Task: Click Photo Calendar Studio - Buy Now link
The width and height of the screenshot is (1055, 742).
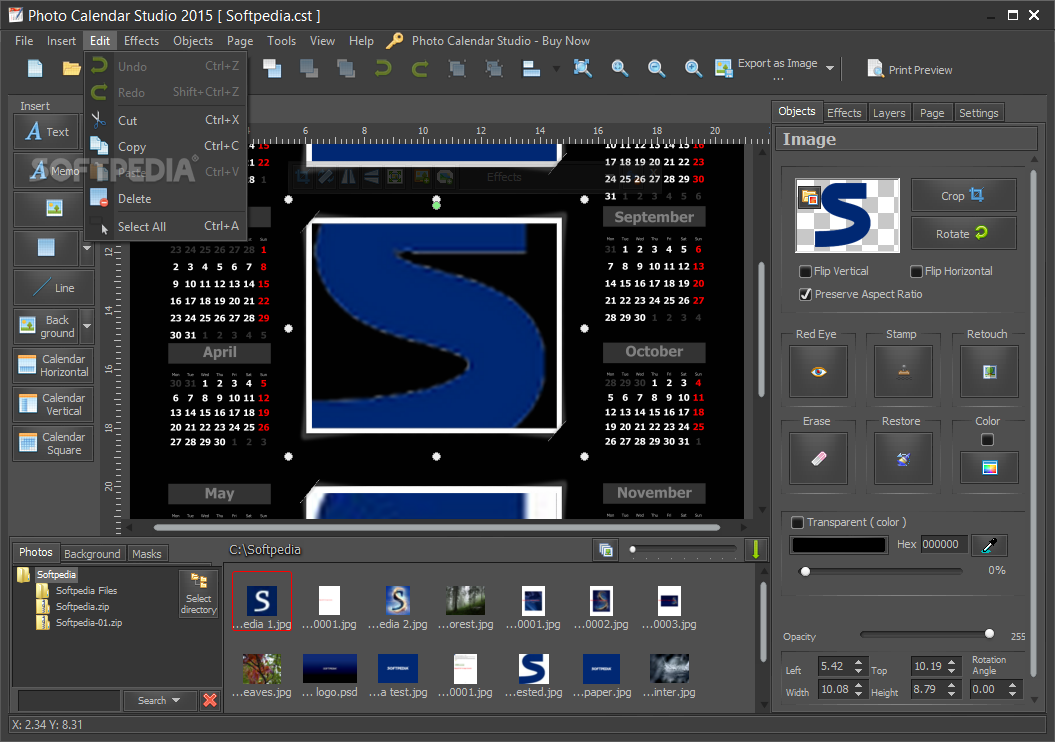Action: click(x=501, y=41)
